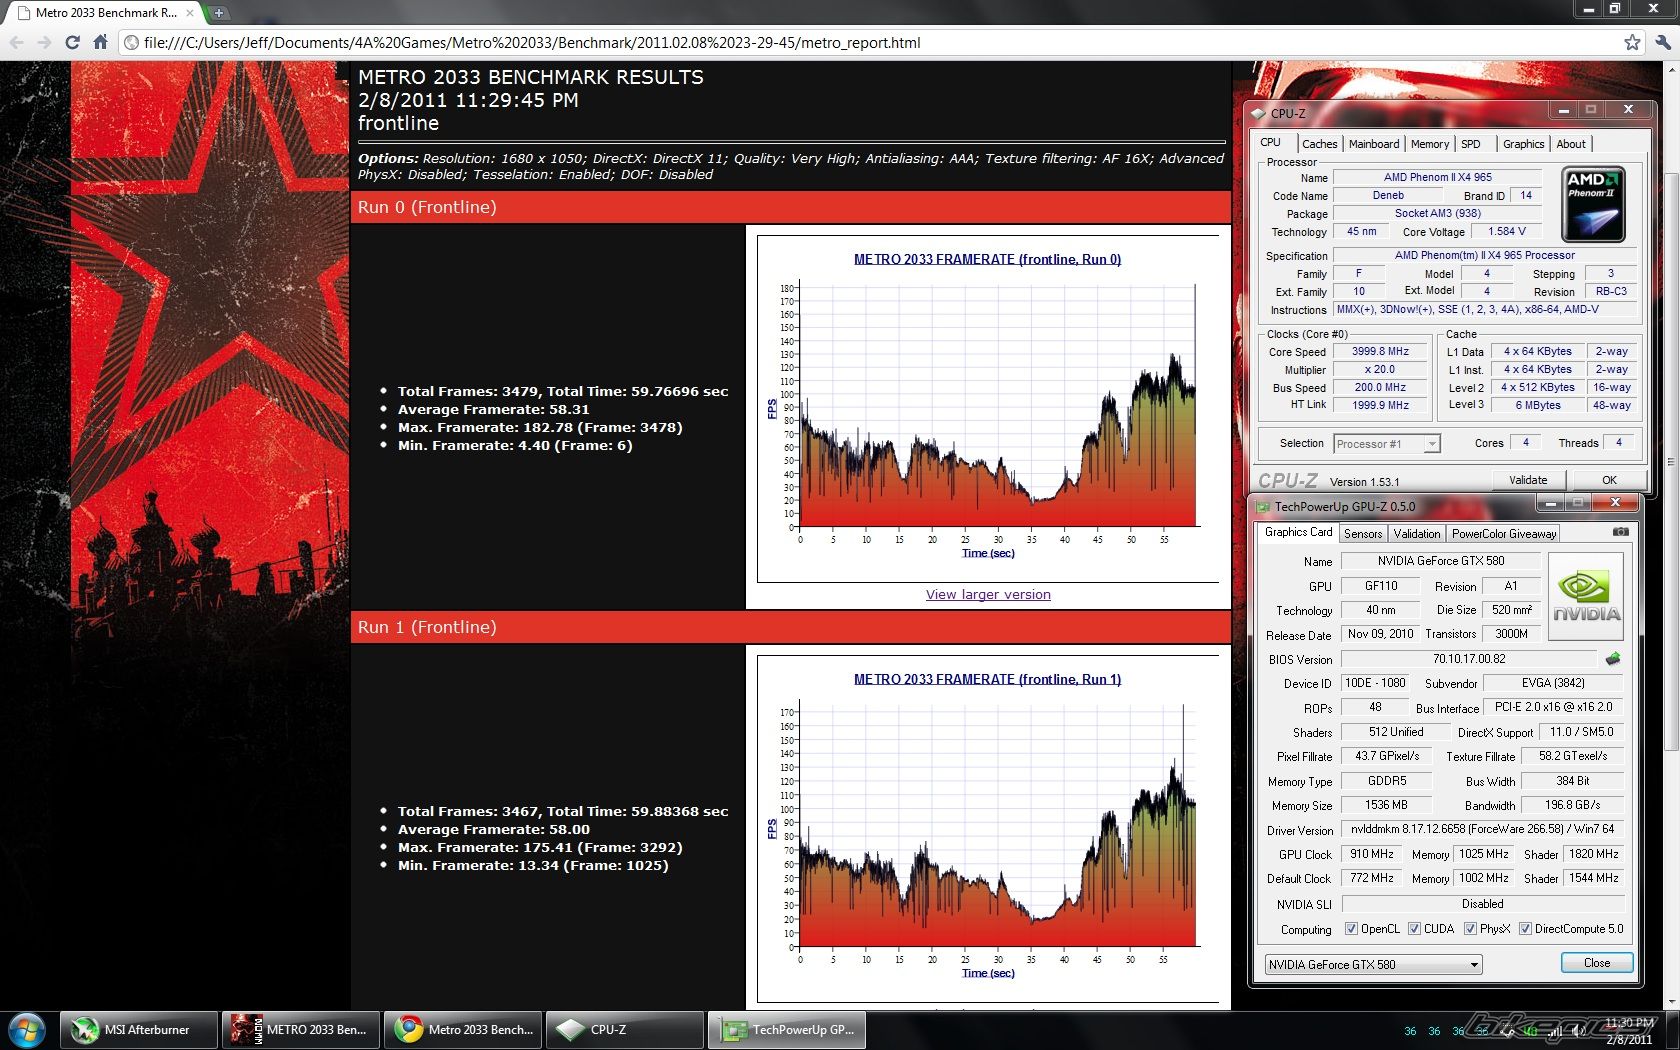
Task: Open the Run 1 framerate chart title link
Action: tap(987, 679)
